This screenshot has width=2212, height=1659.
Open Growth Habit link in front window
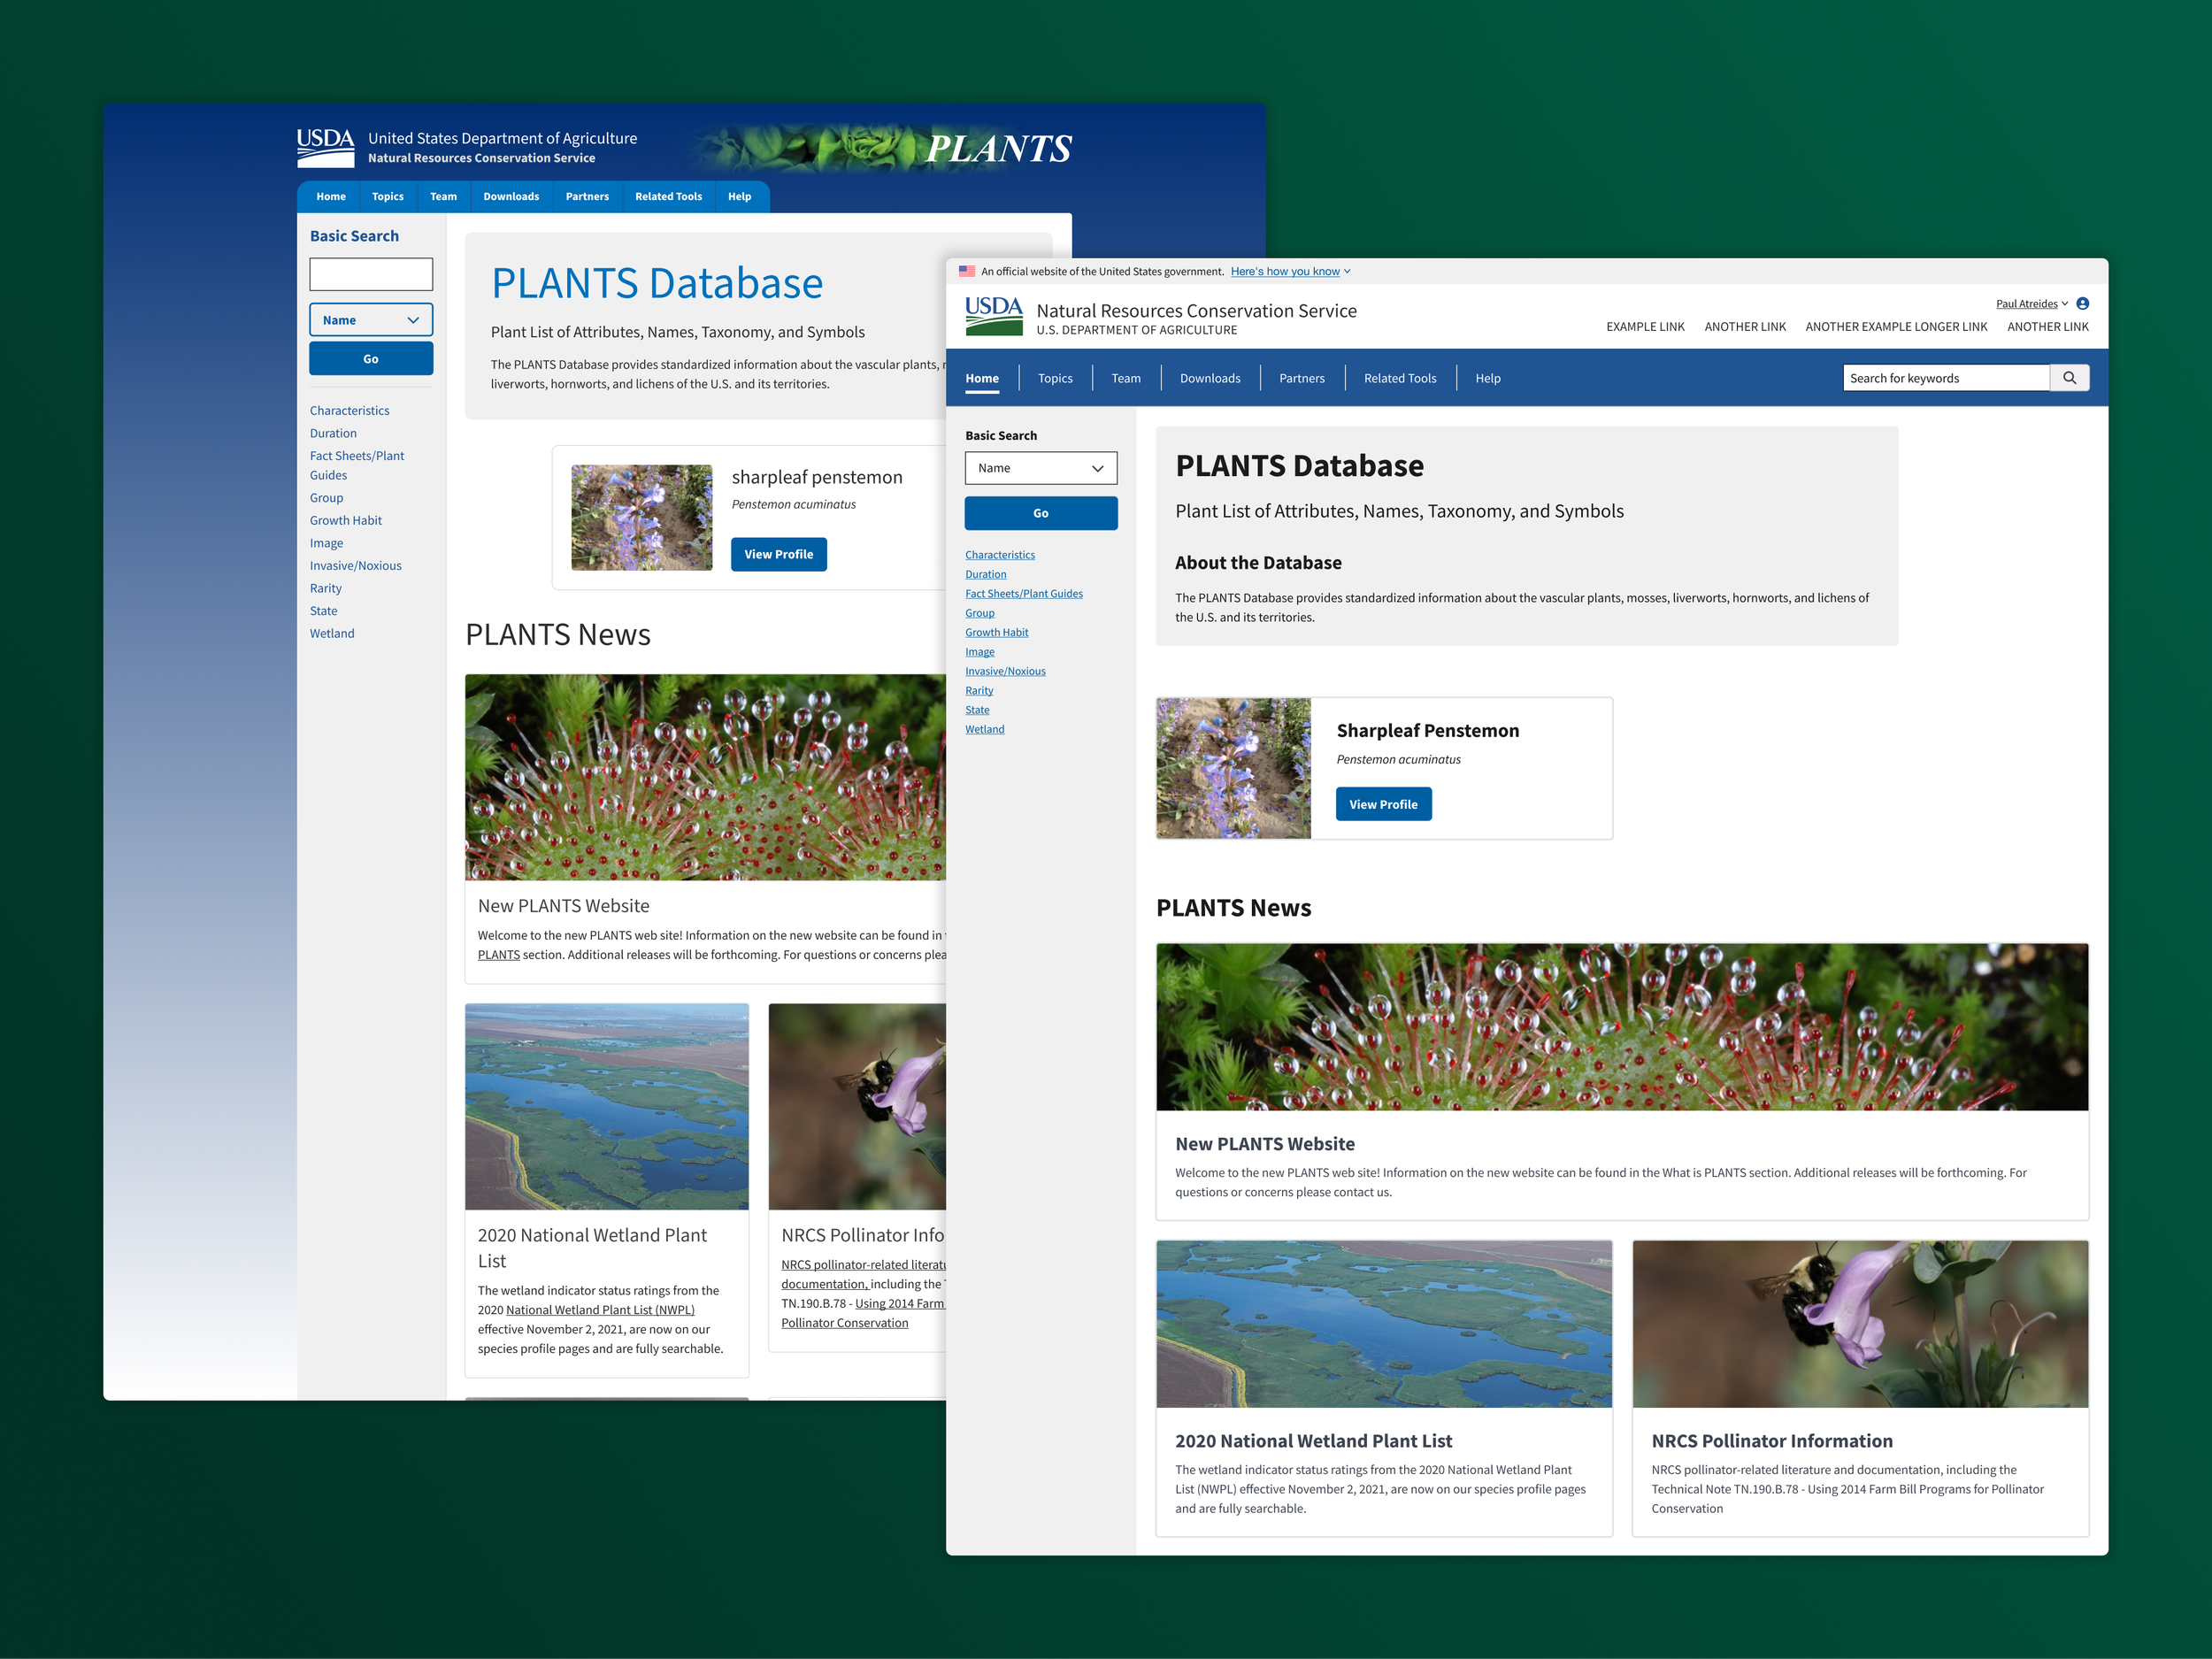(x=997, y=632)
